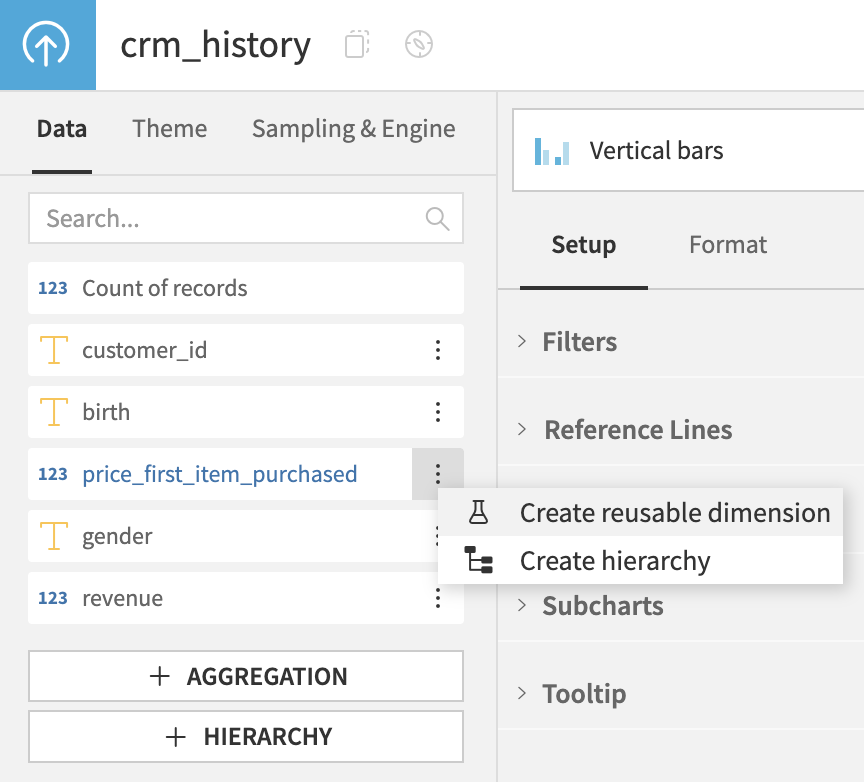Open the Sampling & Engine tab
The width and height of the screenshot is (864, 782).
point(353,129)
